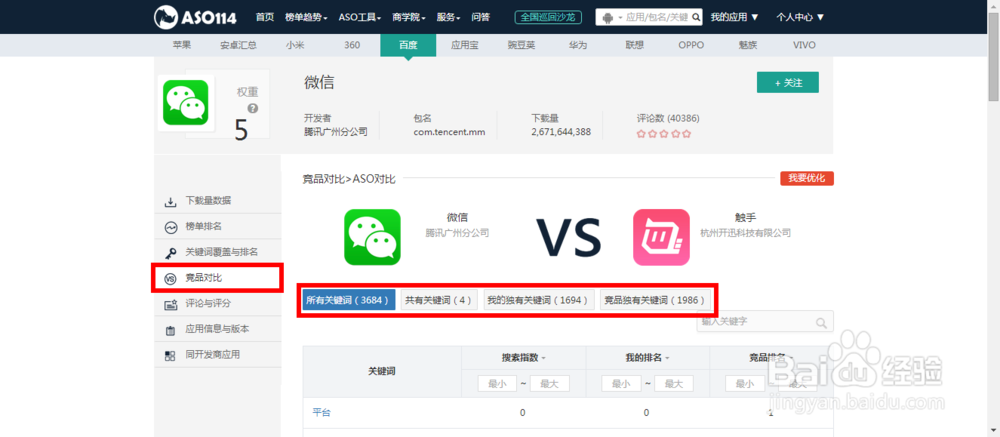Open 关键词覆盖与排名 in sidebar
The height and width of the screenshot is (437, 1000).
coord(221,252)
